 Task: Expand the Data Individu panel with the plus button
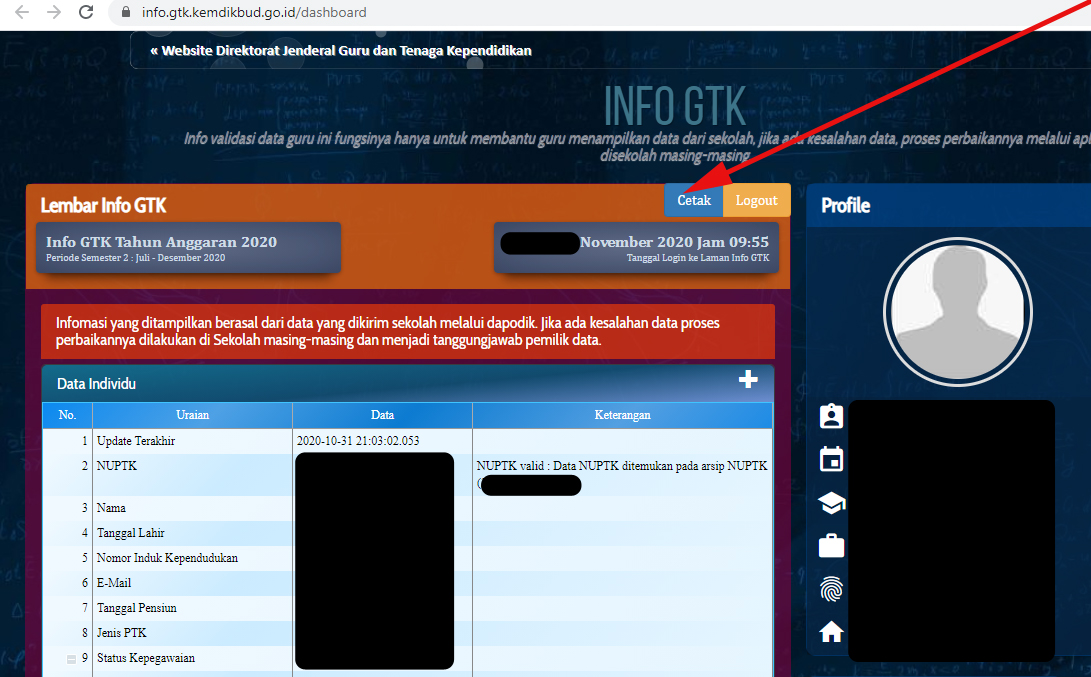[x=748, y=379]
